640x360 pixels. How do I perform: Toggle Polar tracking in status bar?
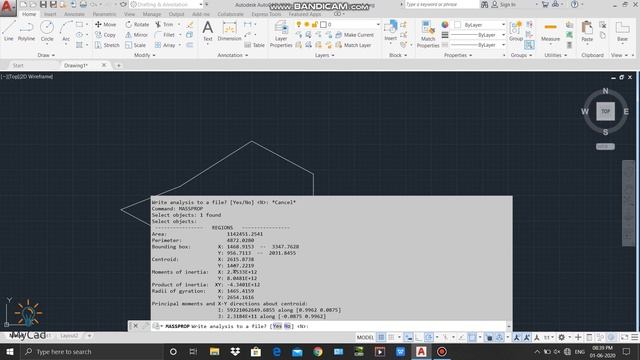tap(428, 337)
